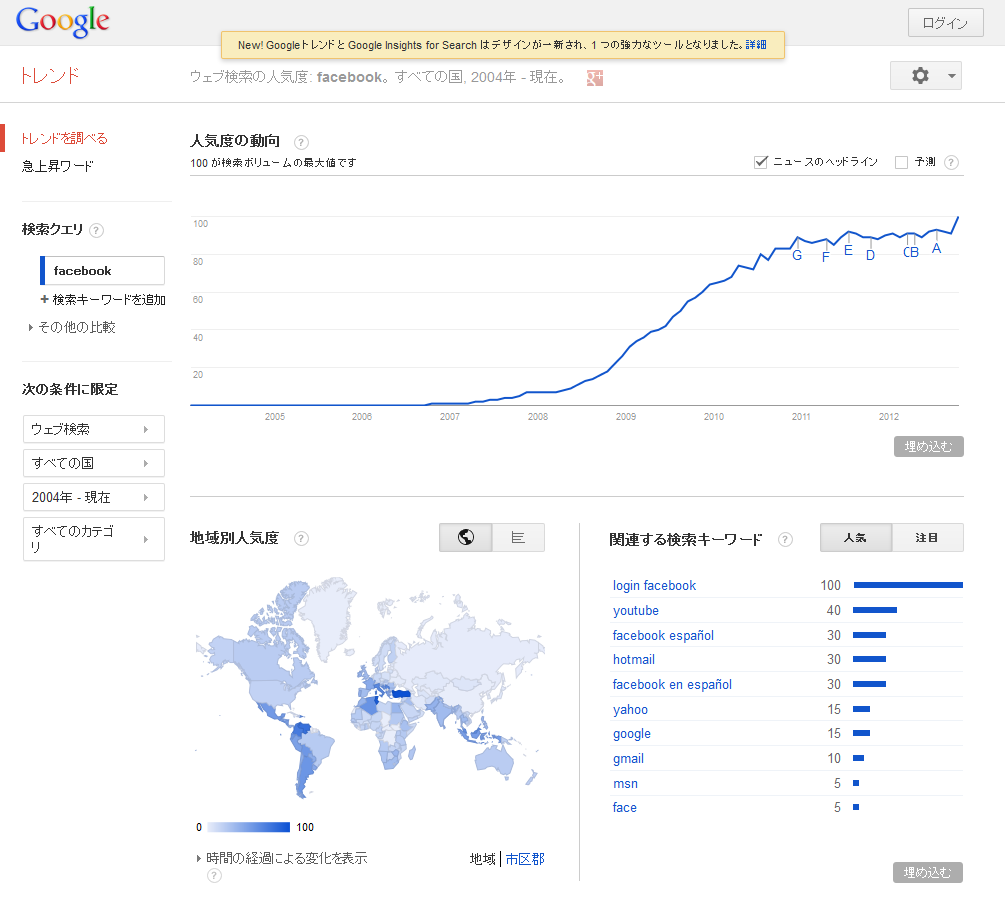
Task: Open facebook en español related keyword
Action: pyautogui.click(x=672, y=685)
